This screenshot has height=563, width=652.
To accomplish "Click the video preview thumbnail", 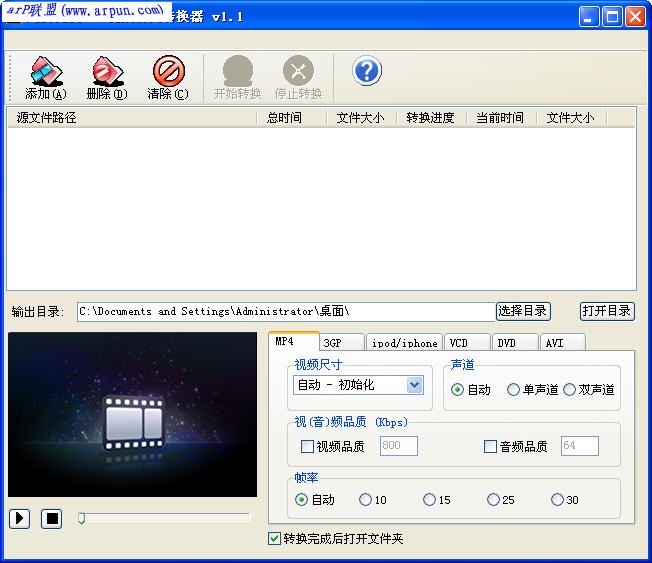I will pos(133,414).
